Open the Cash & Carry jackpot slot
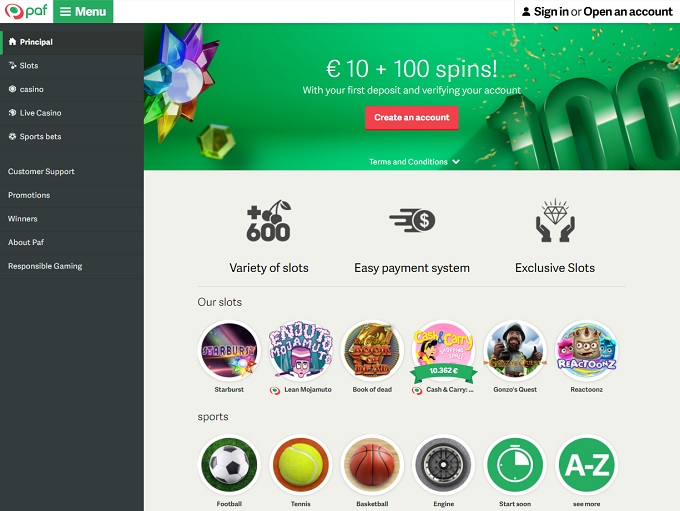This screenshot has width=680, height=511. coord(443,350)
